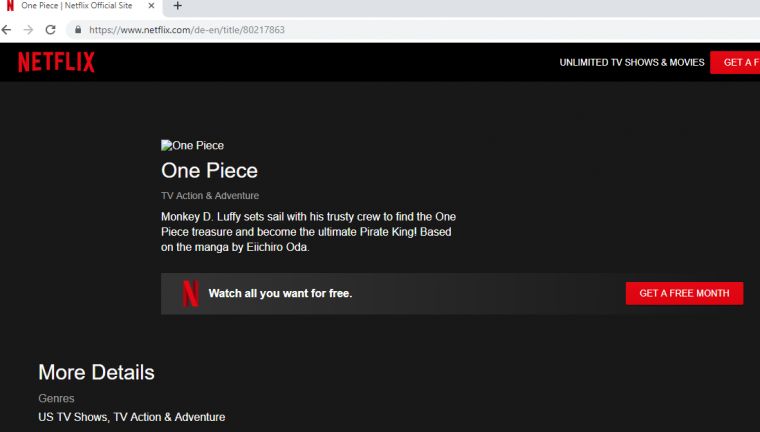
Task: Open the new tab plus button
Action: 177,6
